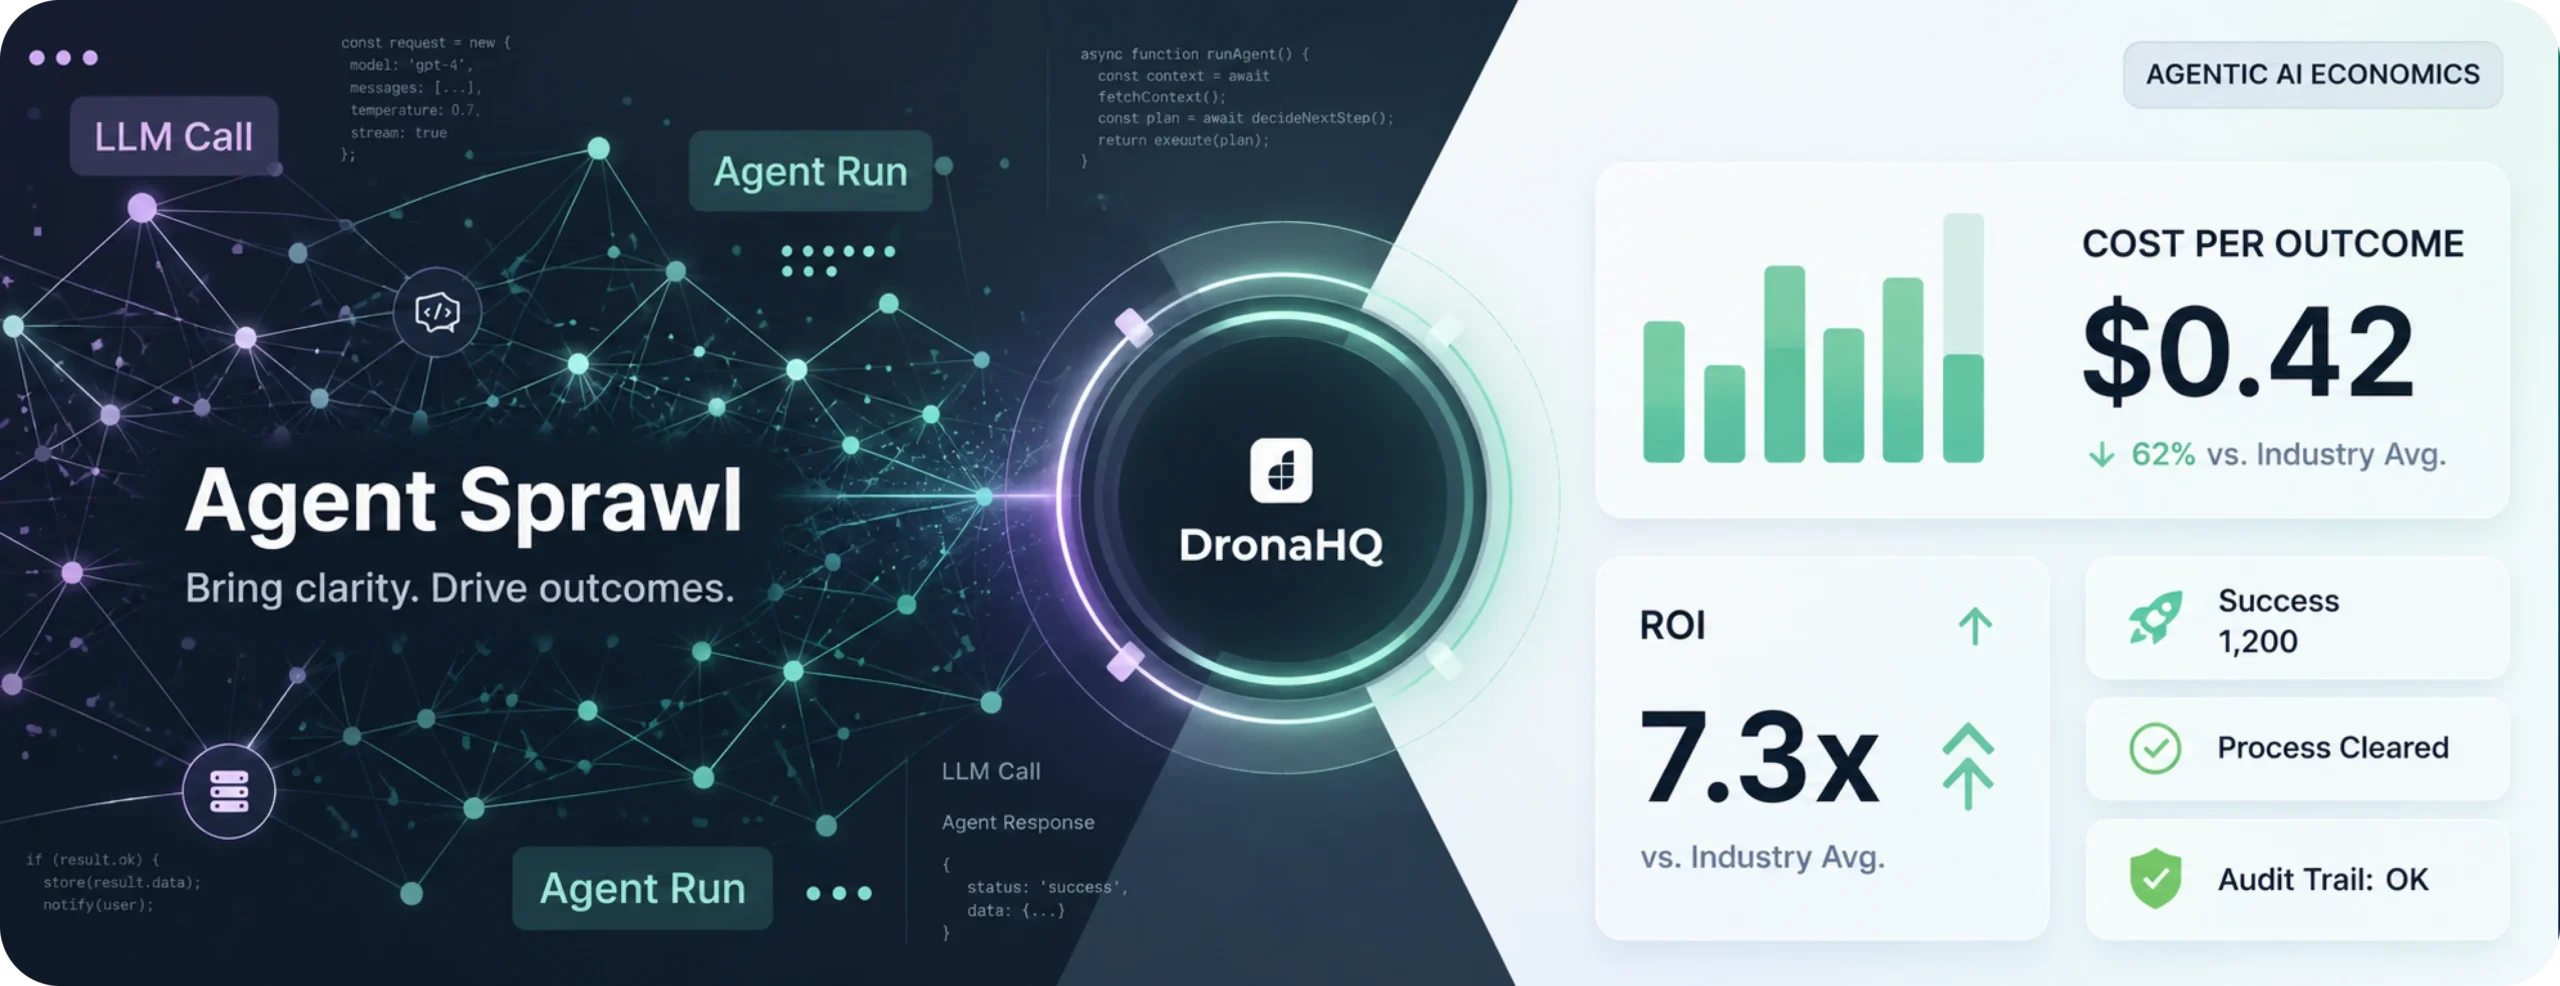Click the "temperature: 0.7," code line

pos(415,110)
